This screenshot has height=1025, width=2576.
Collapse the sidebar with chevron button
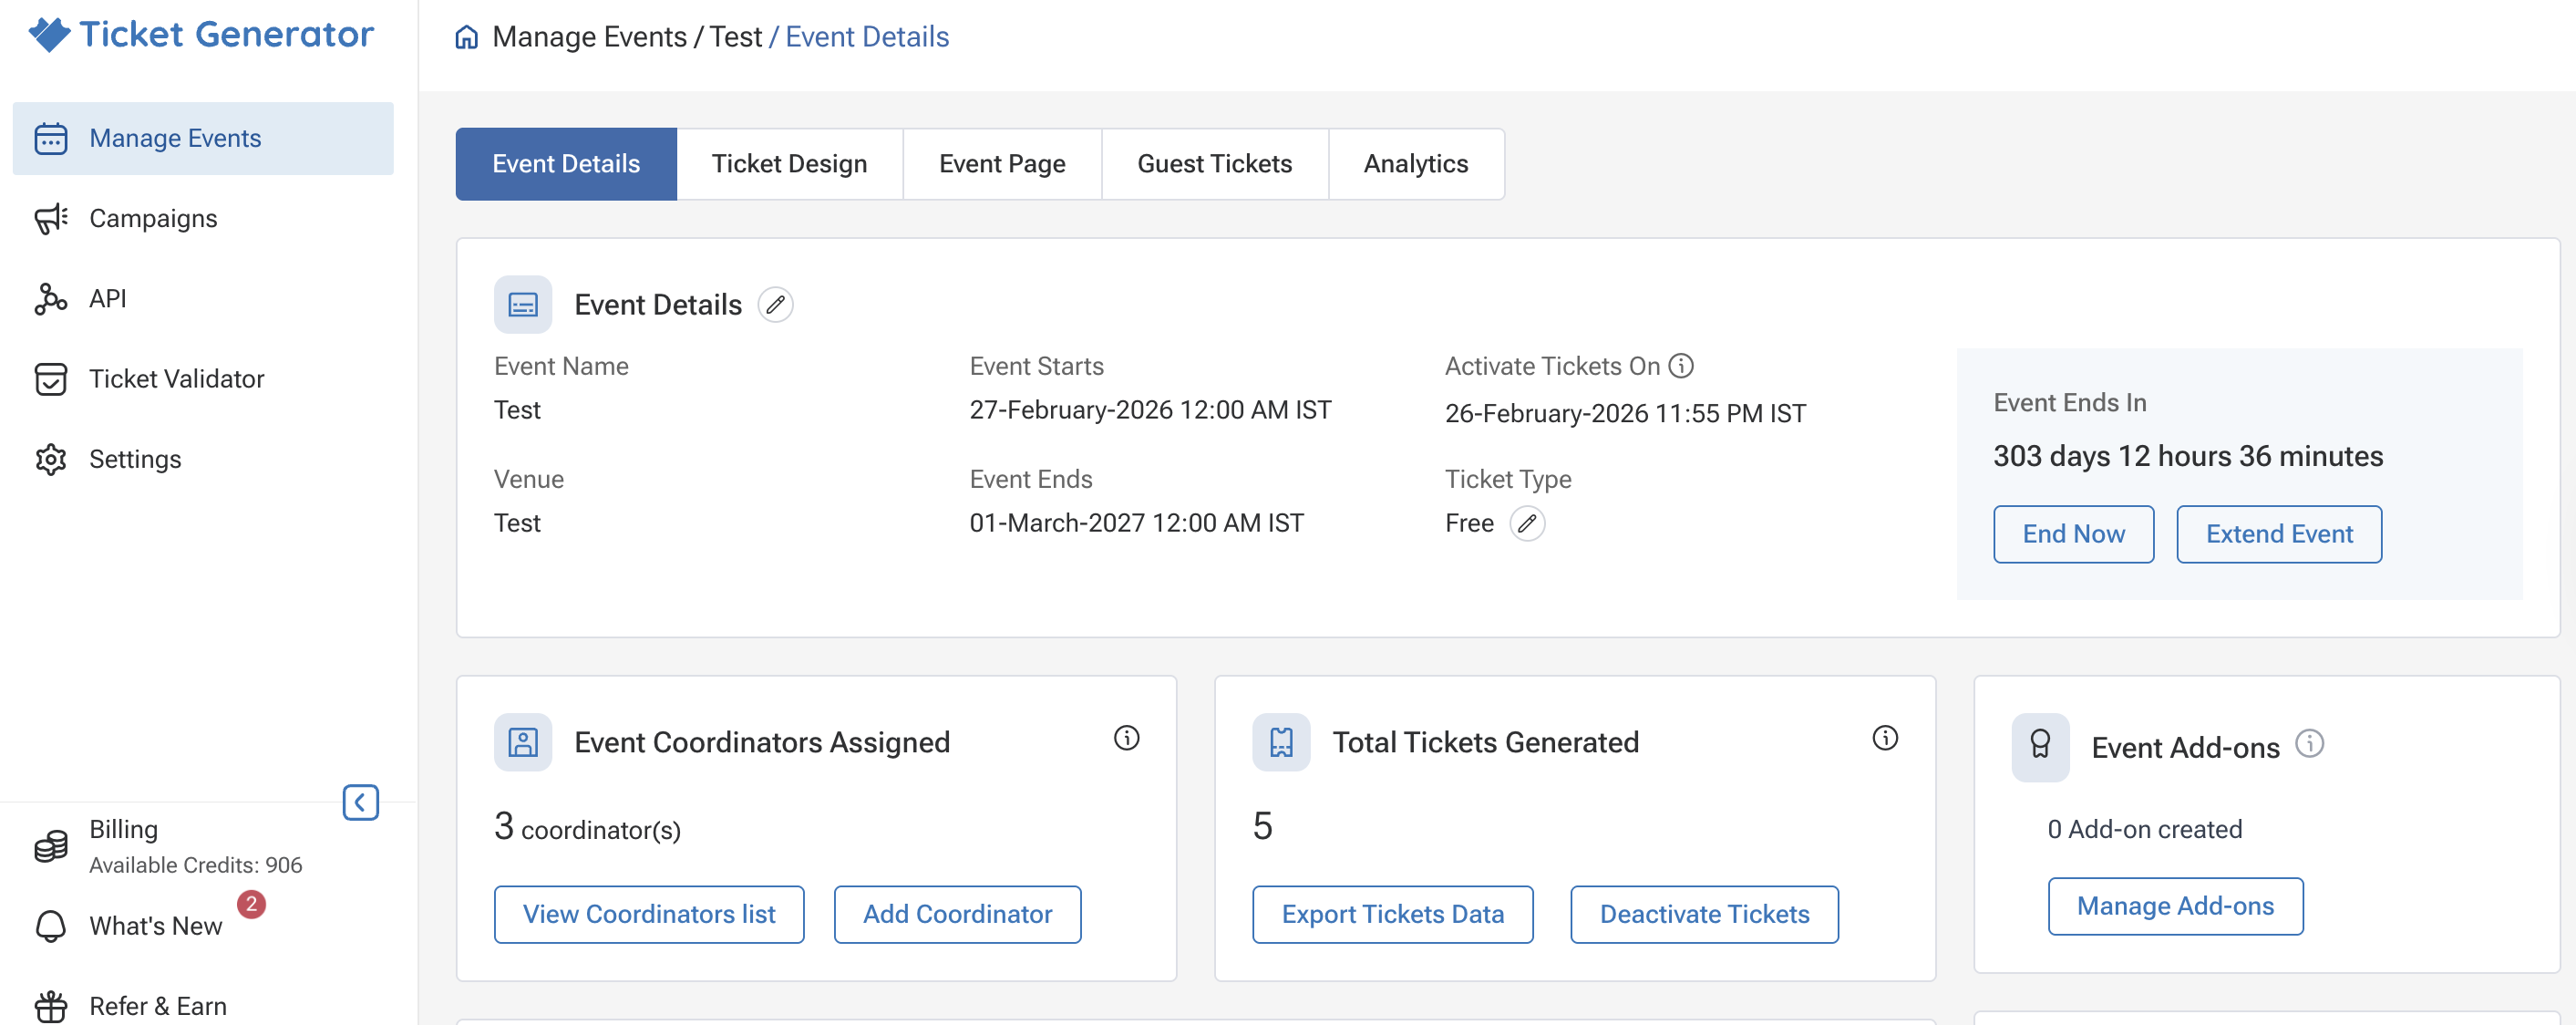pos(360,802)
